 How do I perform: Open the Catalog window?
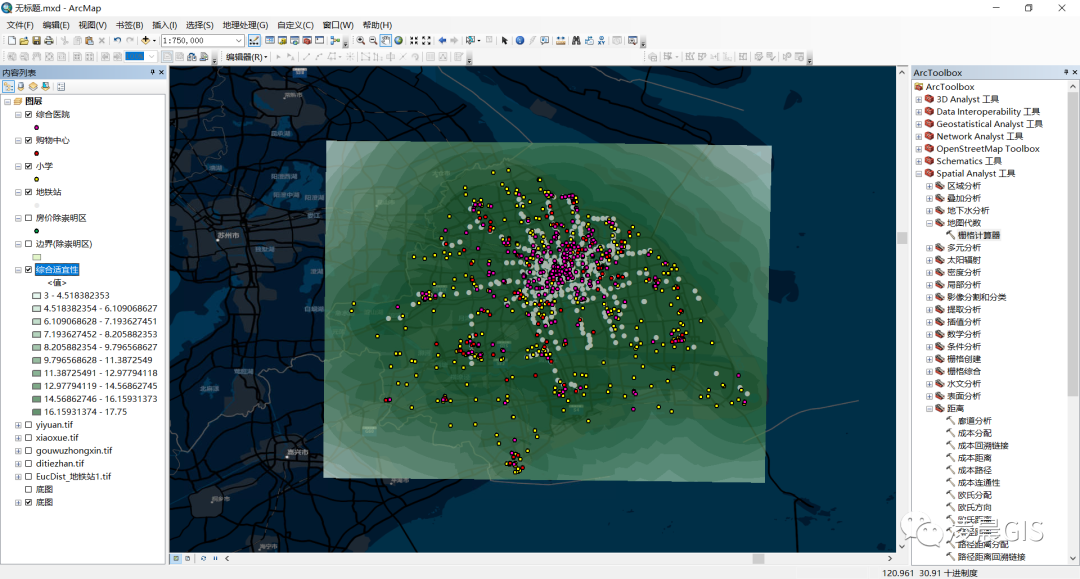pyautogui.click(x=282, y=41)
